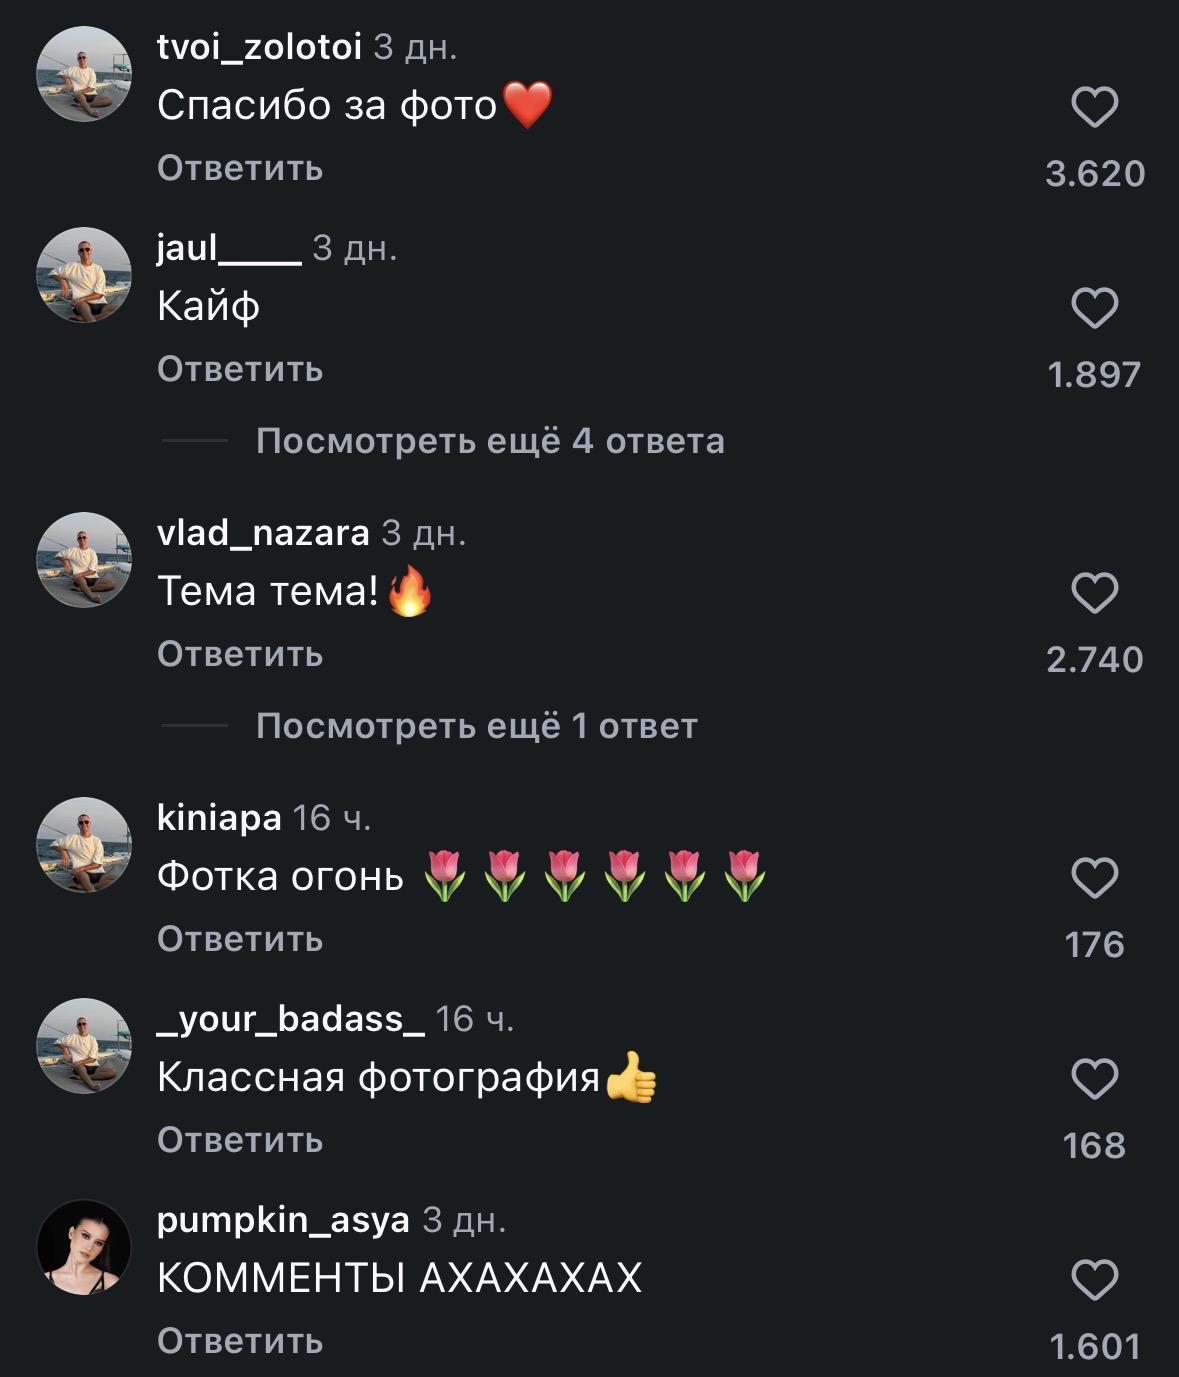Open tvoi_zolotoi profile via username
This screenshot has height=1377, width=1179.
pos(259,46)
